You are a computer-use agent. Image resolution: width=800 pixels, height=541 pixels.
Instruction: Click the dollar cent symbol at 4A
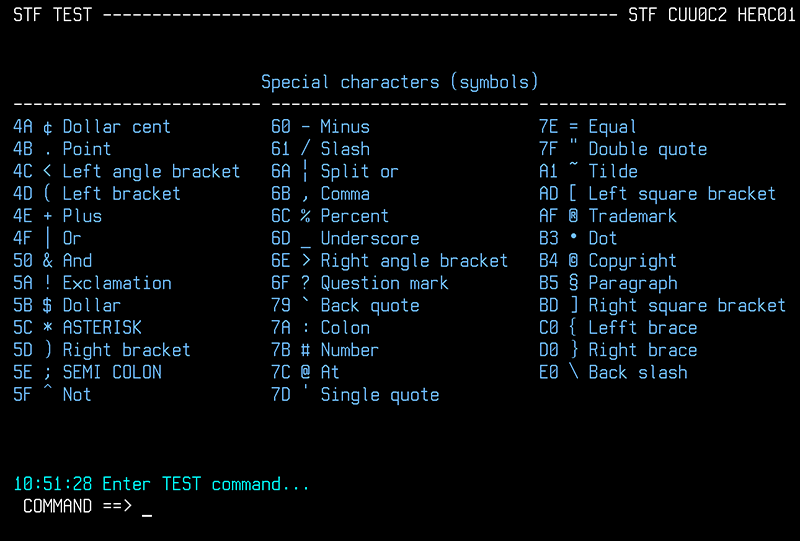(x=48, y=127)
